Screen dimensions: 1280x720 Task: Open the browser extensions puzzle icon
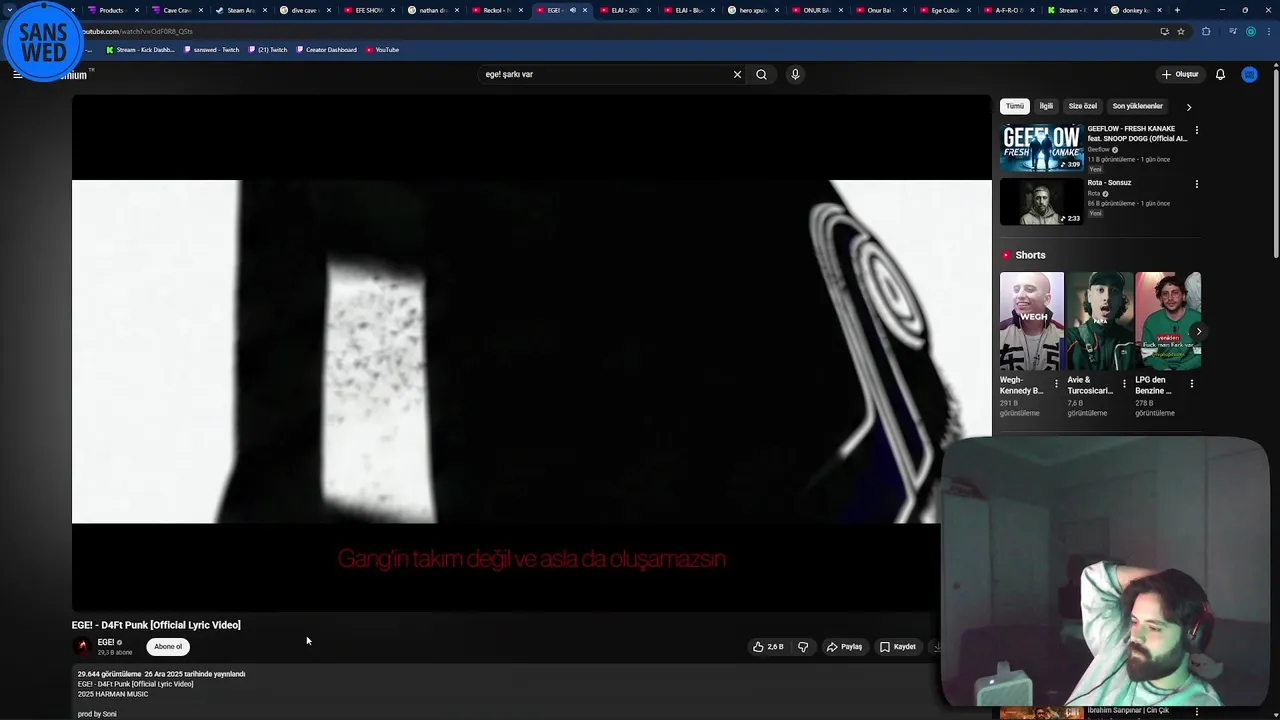pos(1206,31)
